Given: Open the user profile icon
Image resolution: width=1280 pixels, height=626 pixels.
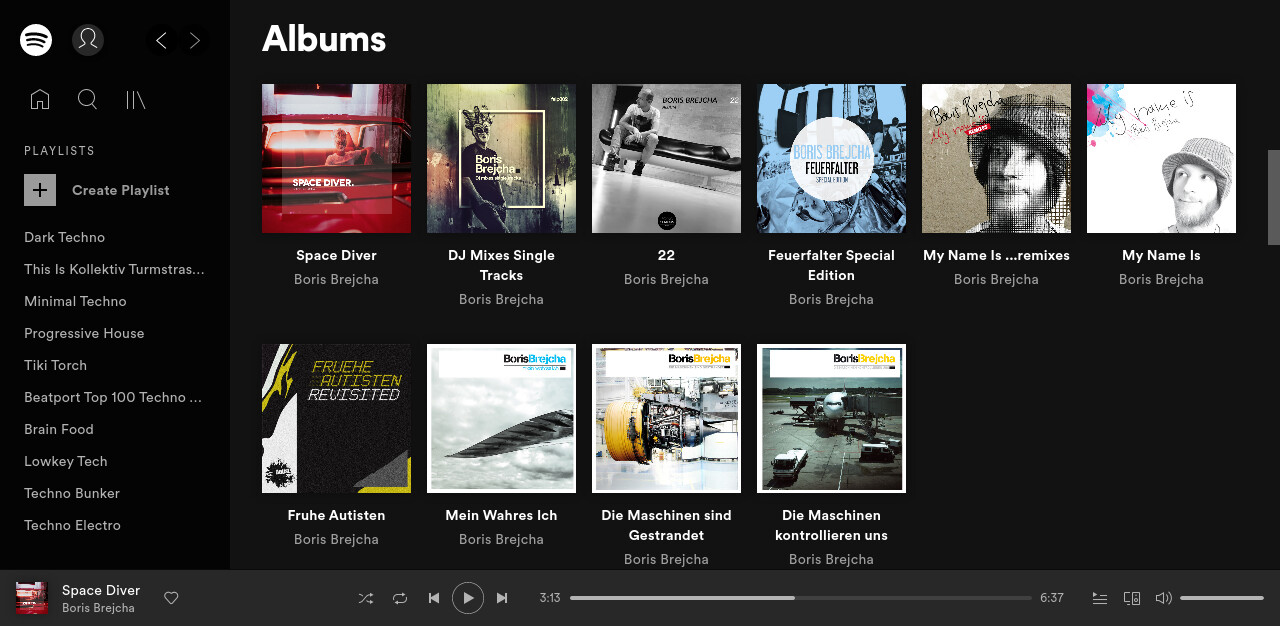Looking at the screenshot, I should tap(88, 40).
